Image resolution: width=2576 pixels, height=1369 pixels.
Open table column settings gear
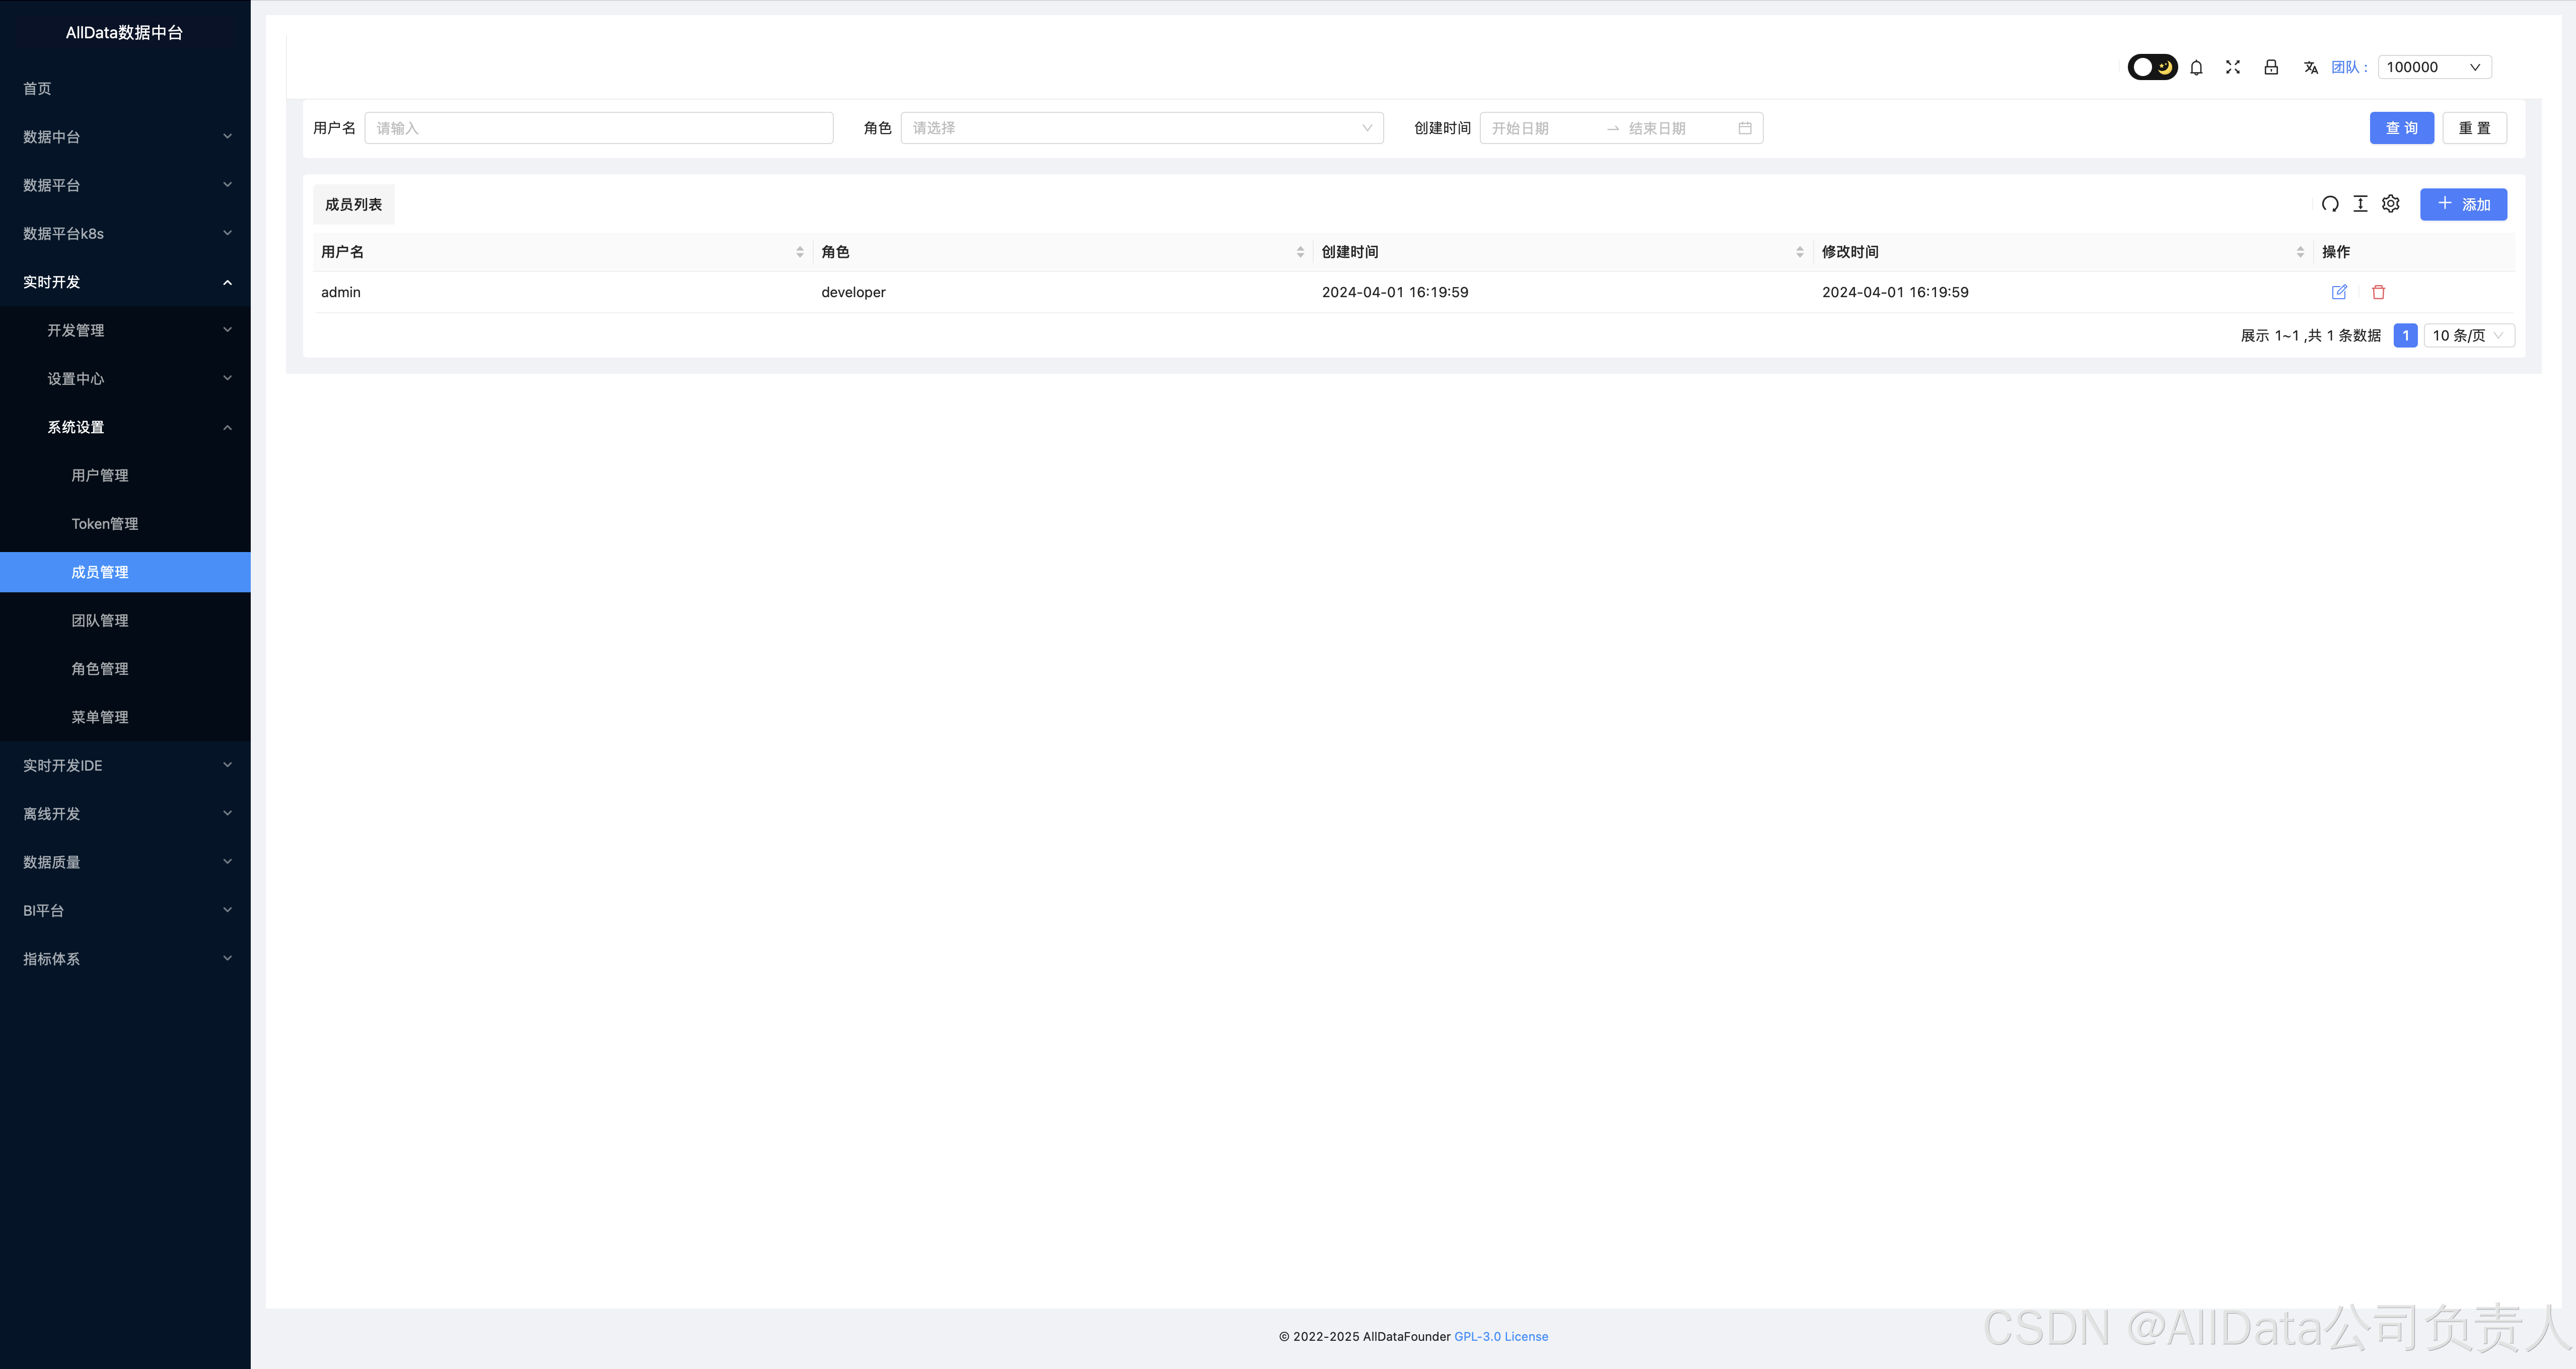click(x=2390, y=204)
